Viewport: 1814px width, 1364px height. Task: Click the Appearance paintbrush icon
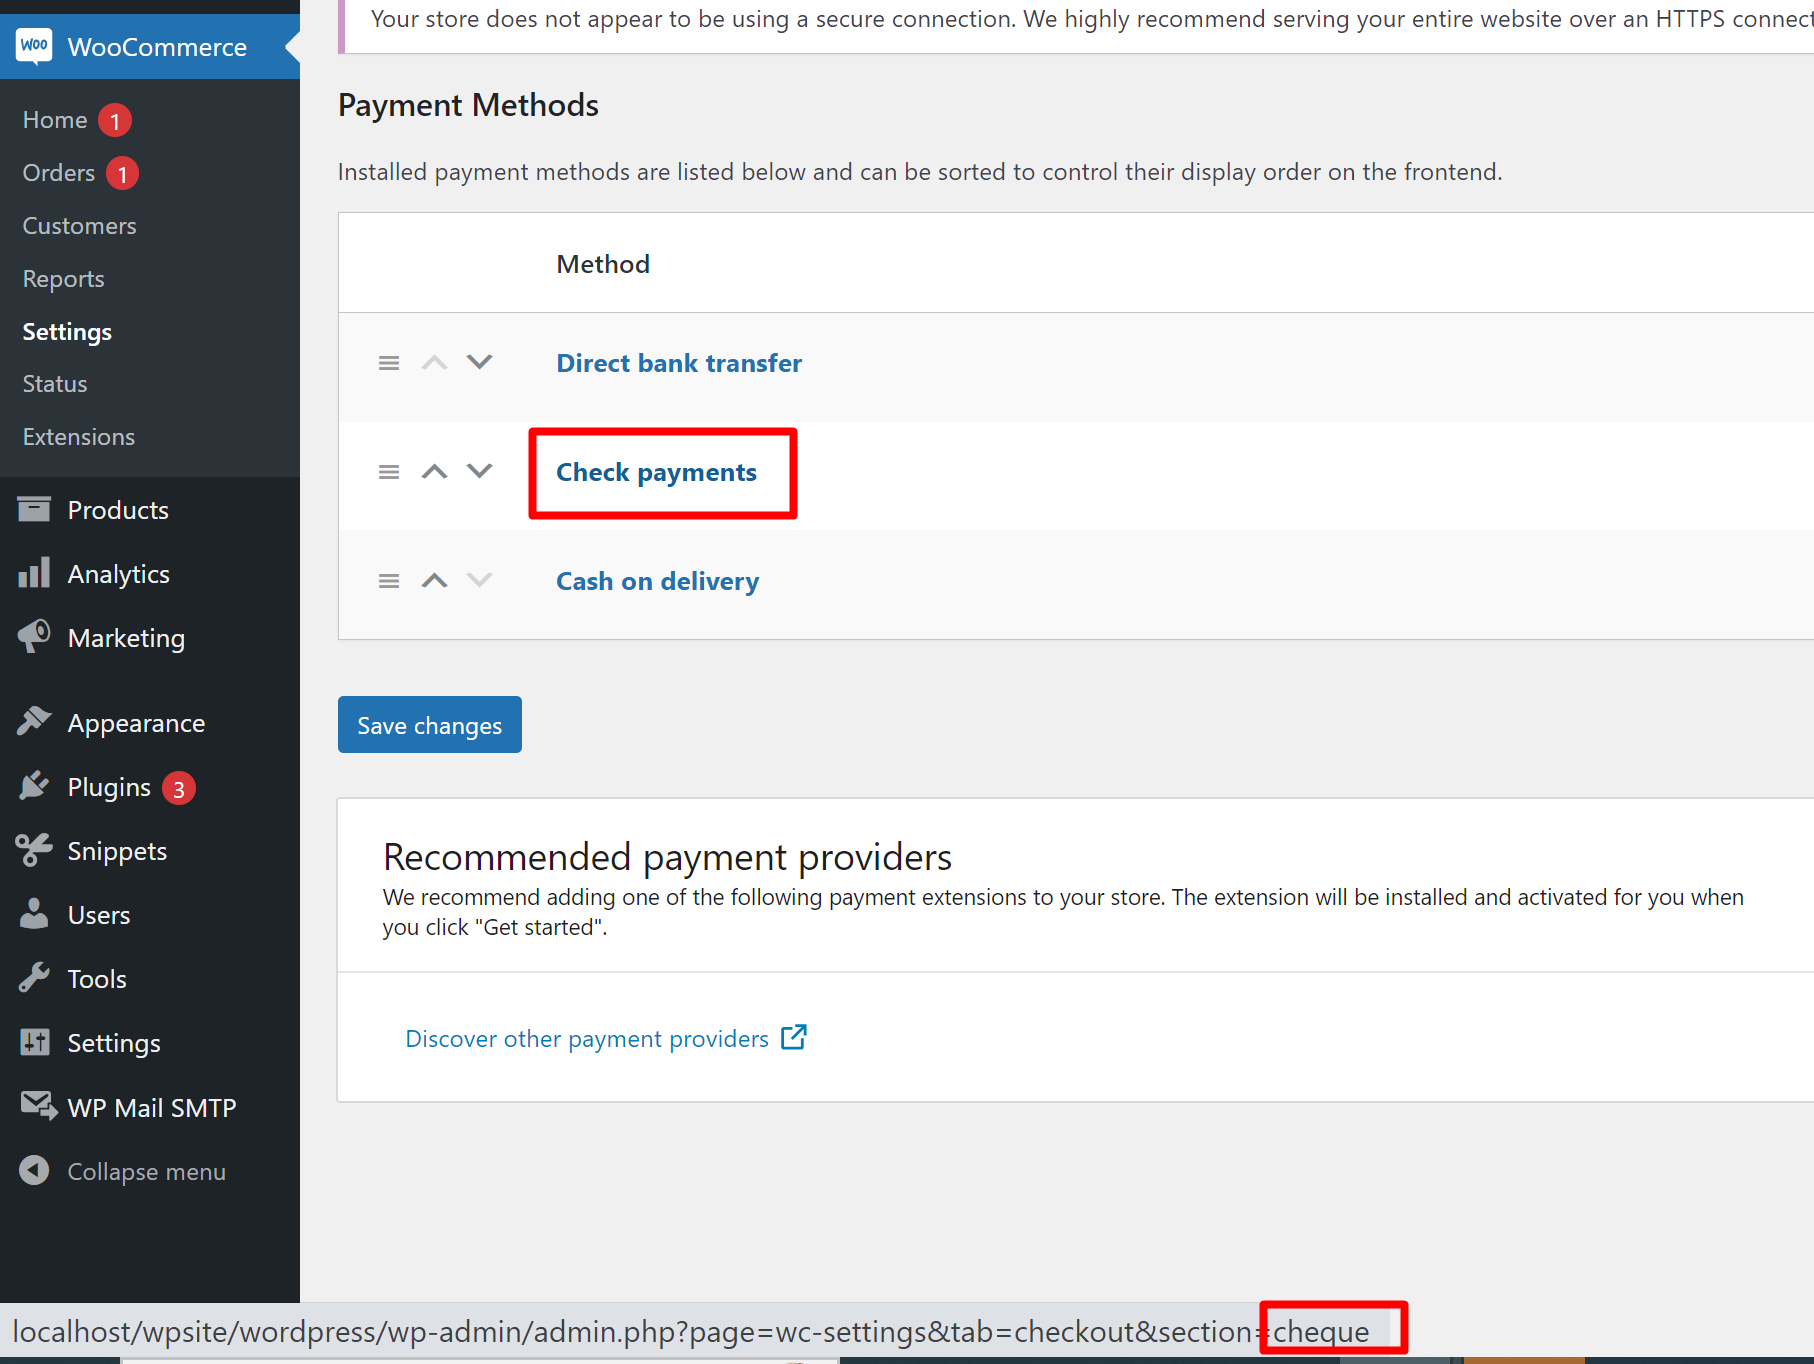35,721
